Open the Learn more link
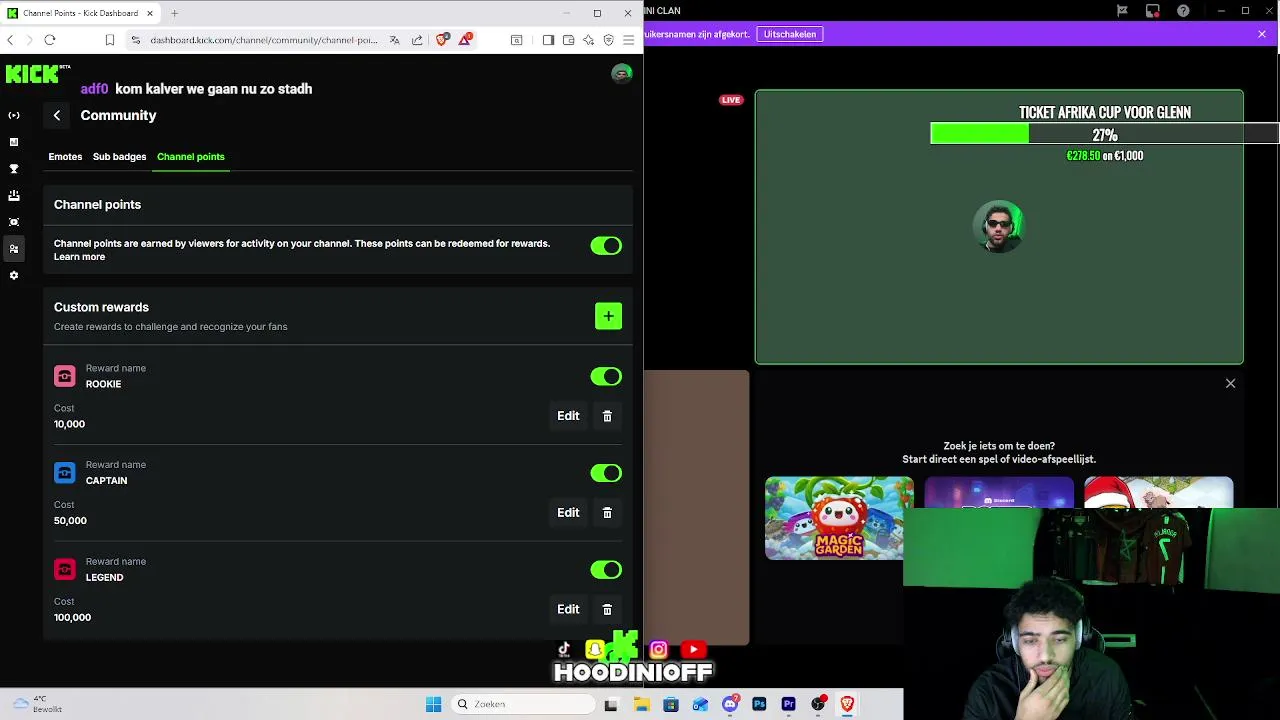 pos(79,257)
